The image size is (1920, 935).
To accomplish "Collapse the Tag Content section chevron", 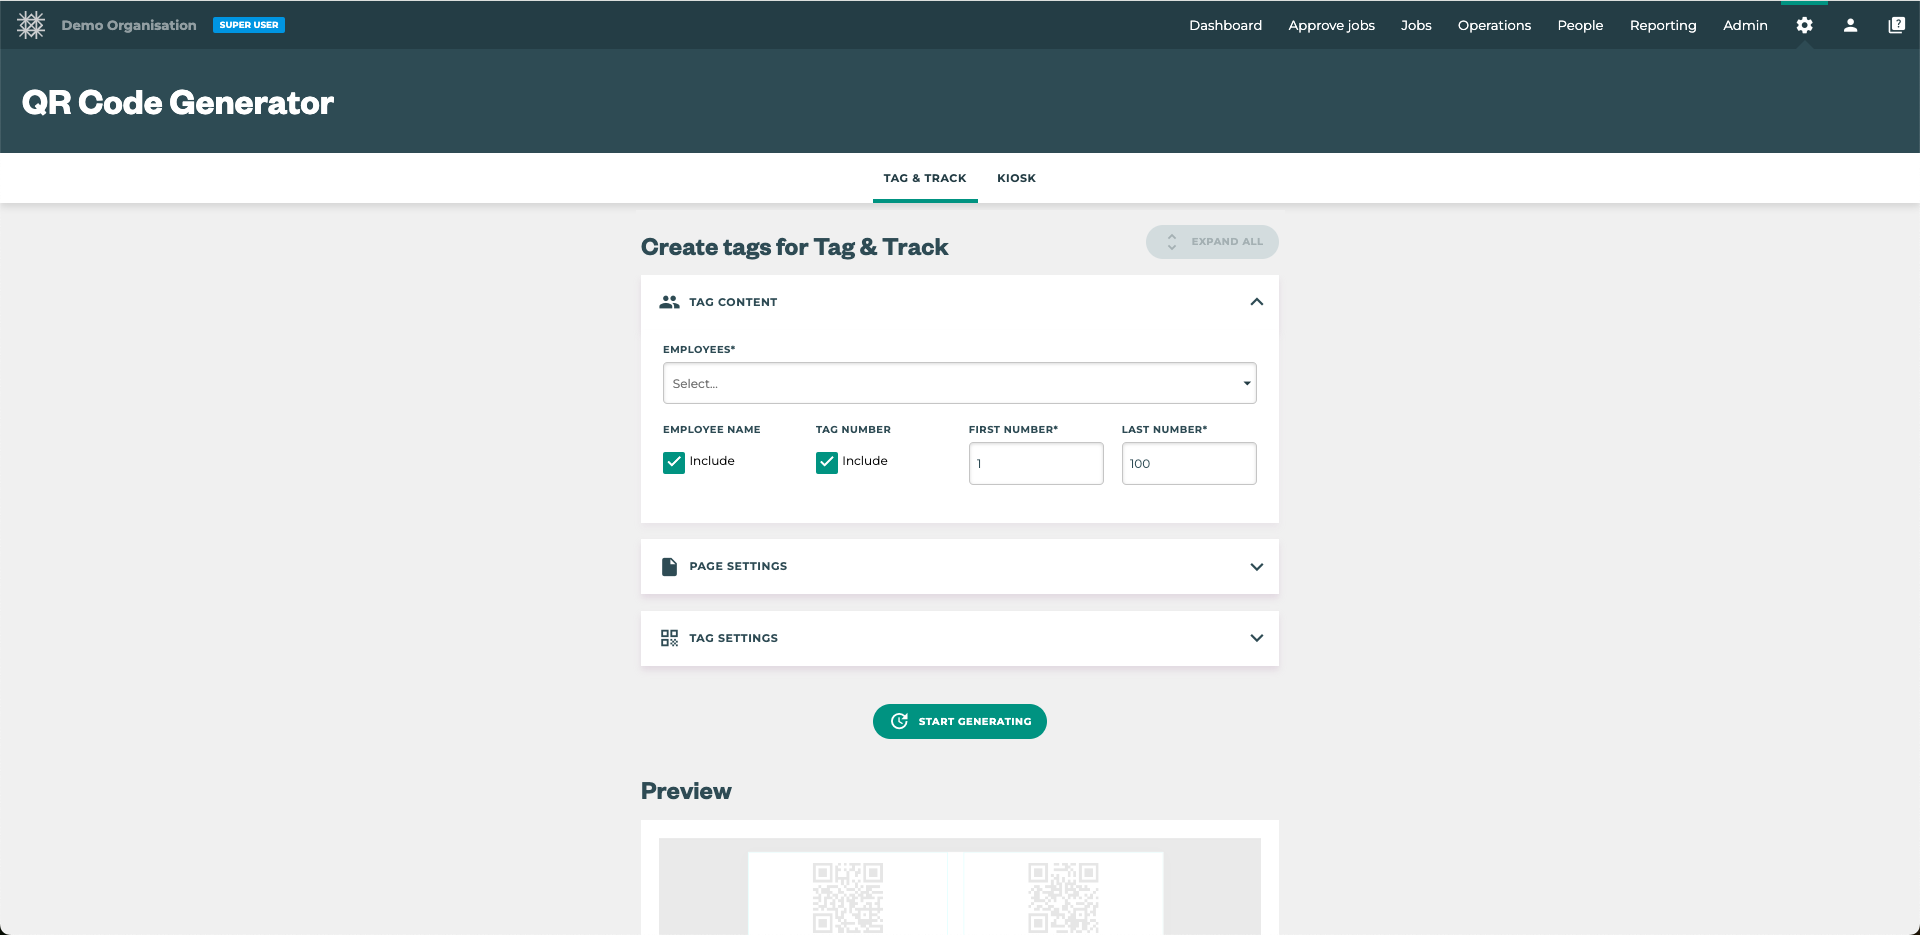I will (x=1256, y=302).
